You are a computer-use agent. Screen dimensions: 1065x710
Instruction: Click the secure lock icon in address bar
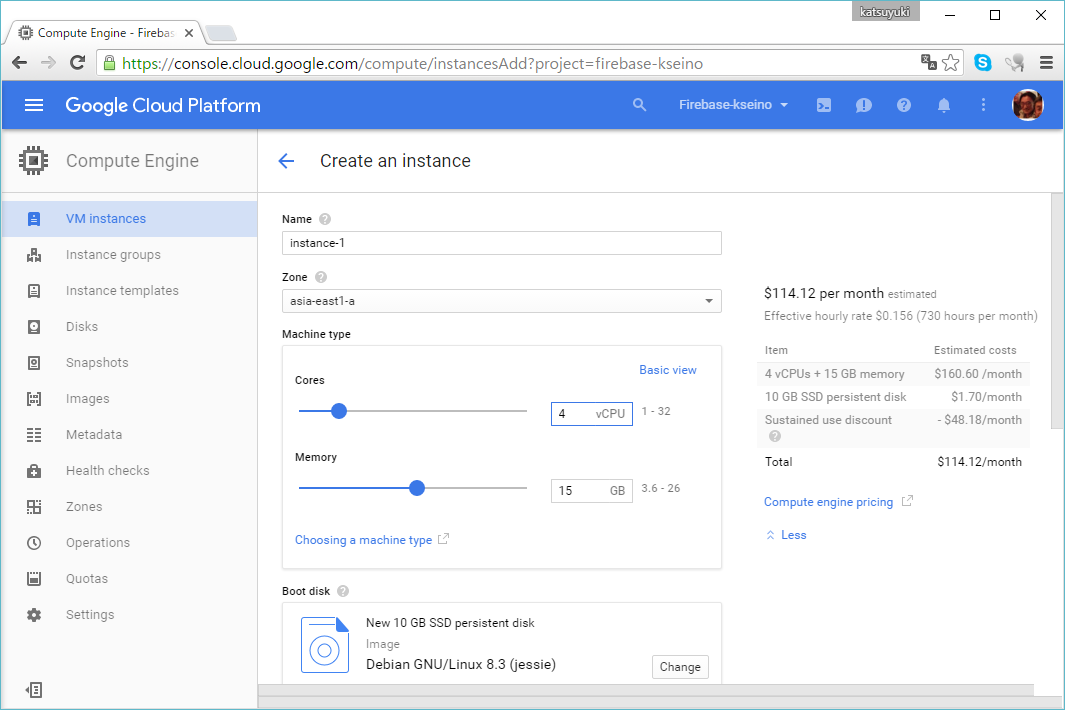tap(109, 63)
